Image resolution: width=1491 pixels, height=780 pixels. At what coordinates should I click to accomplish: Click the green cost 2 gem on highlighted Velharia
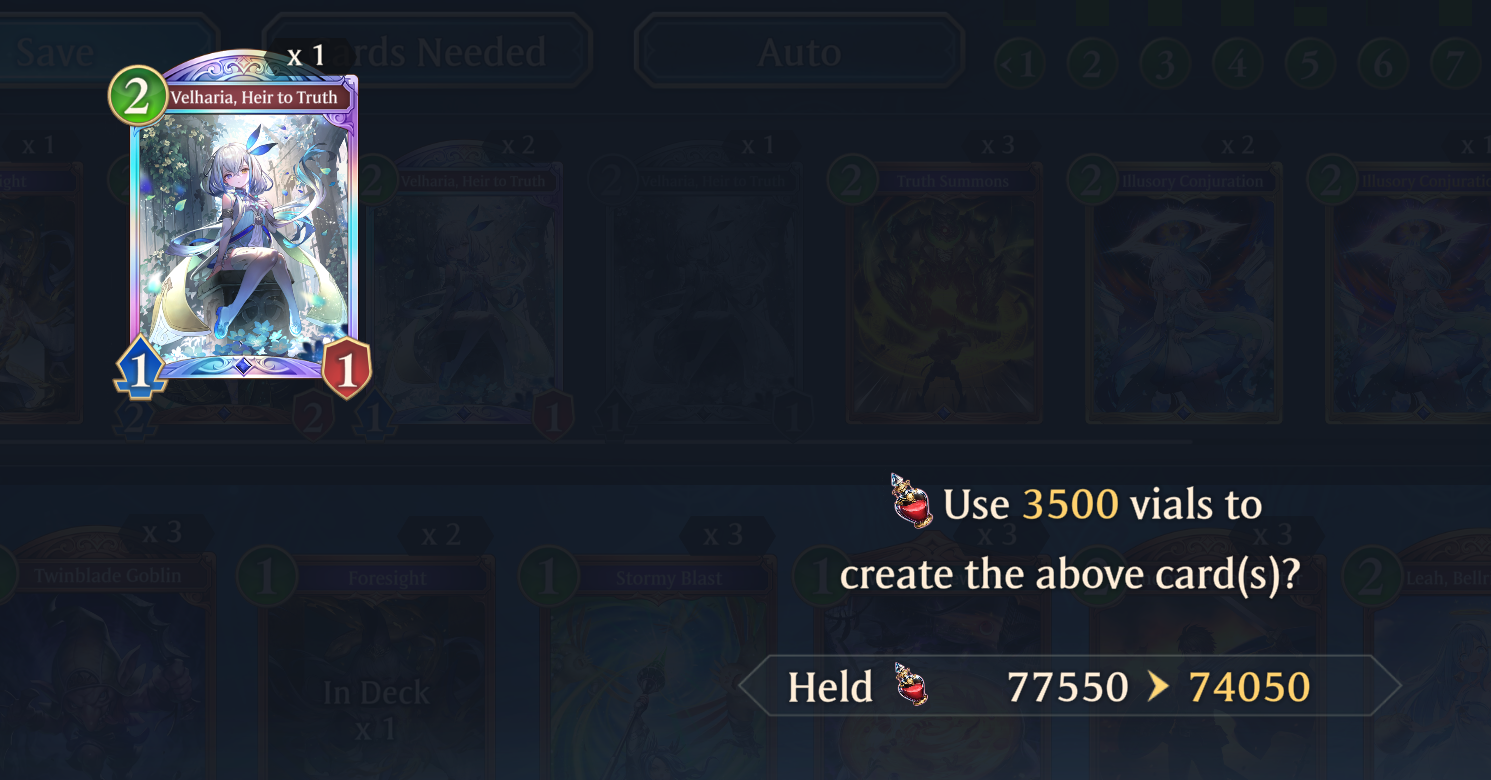coord(137,97)
